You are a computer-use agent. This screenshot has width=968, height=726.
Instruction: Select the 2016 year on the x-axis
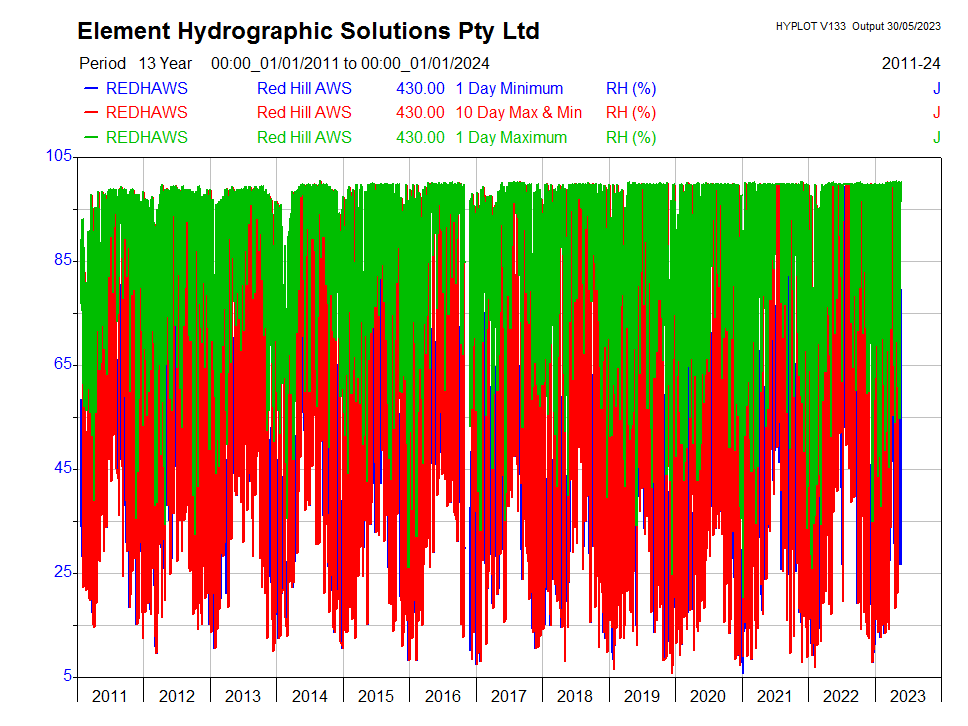(442, 696)
